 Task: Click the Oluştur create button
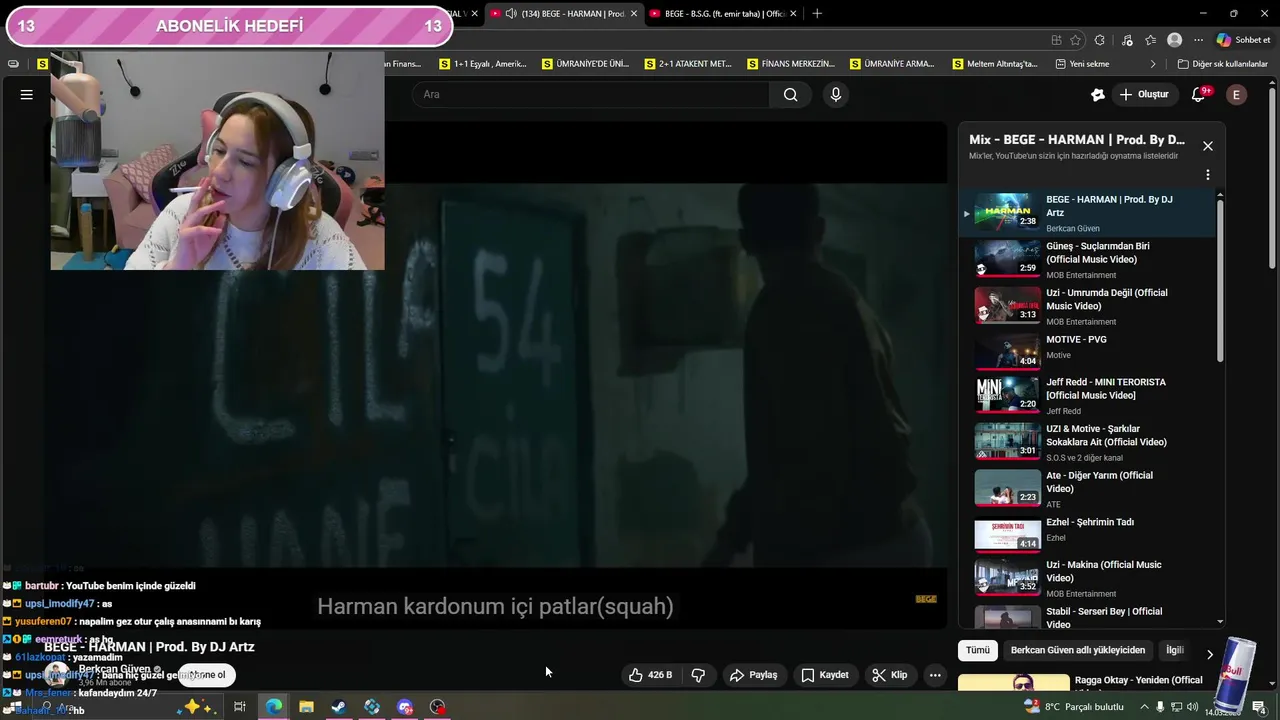(1143, 94)
